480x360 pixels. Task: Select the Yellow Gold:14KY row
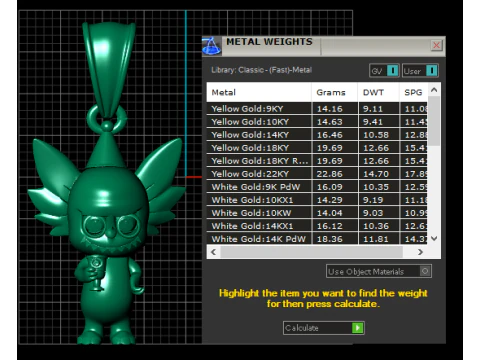tap(317, 135)
